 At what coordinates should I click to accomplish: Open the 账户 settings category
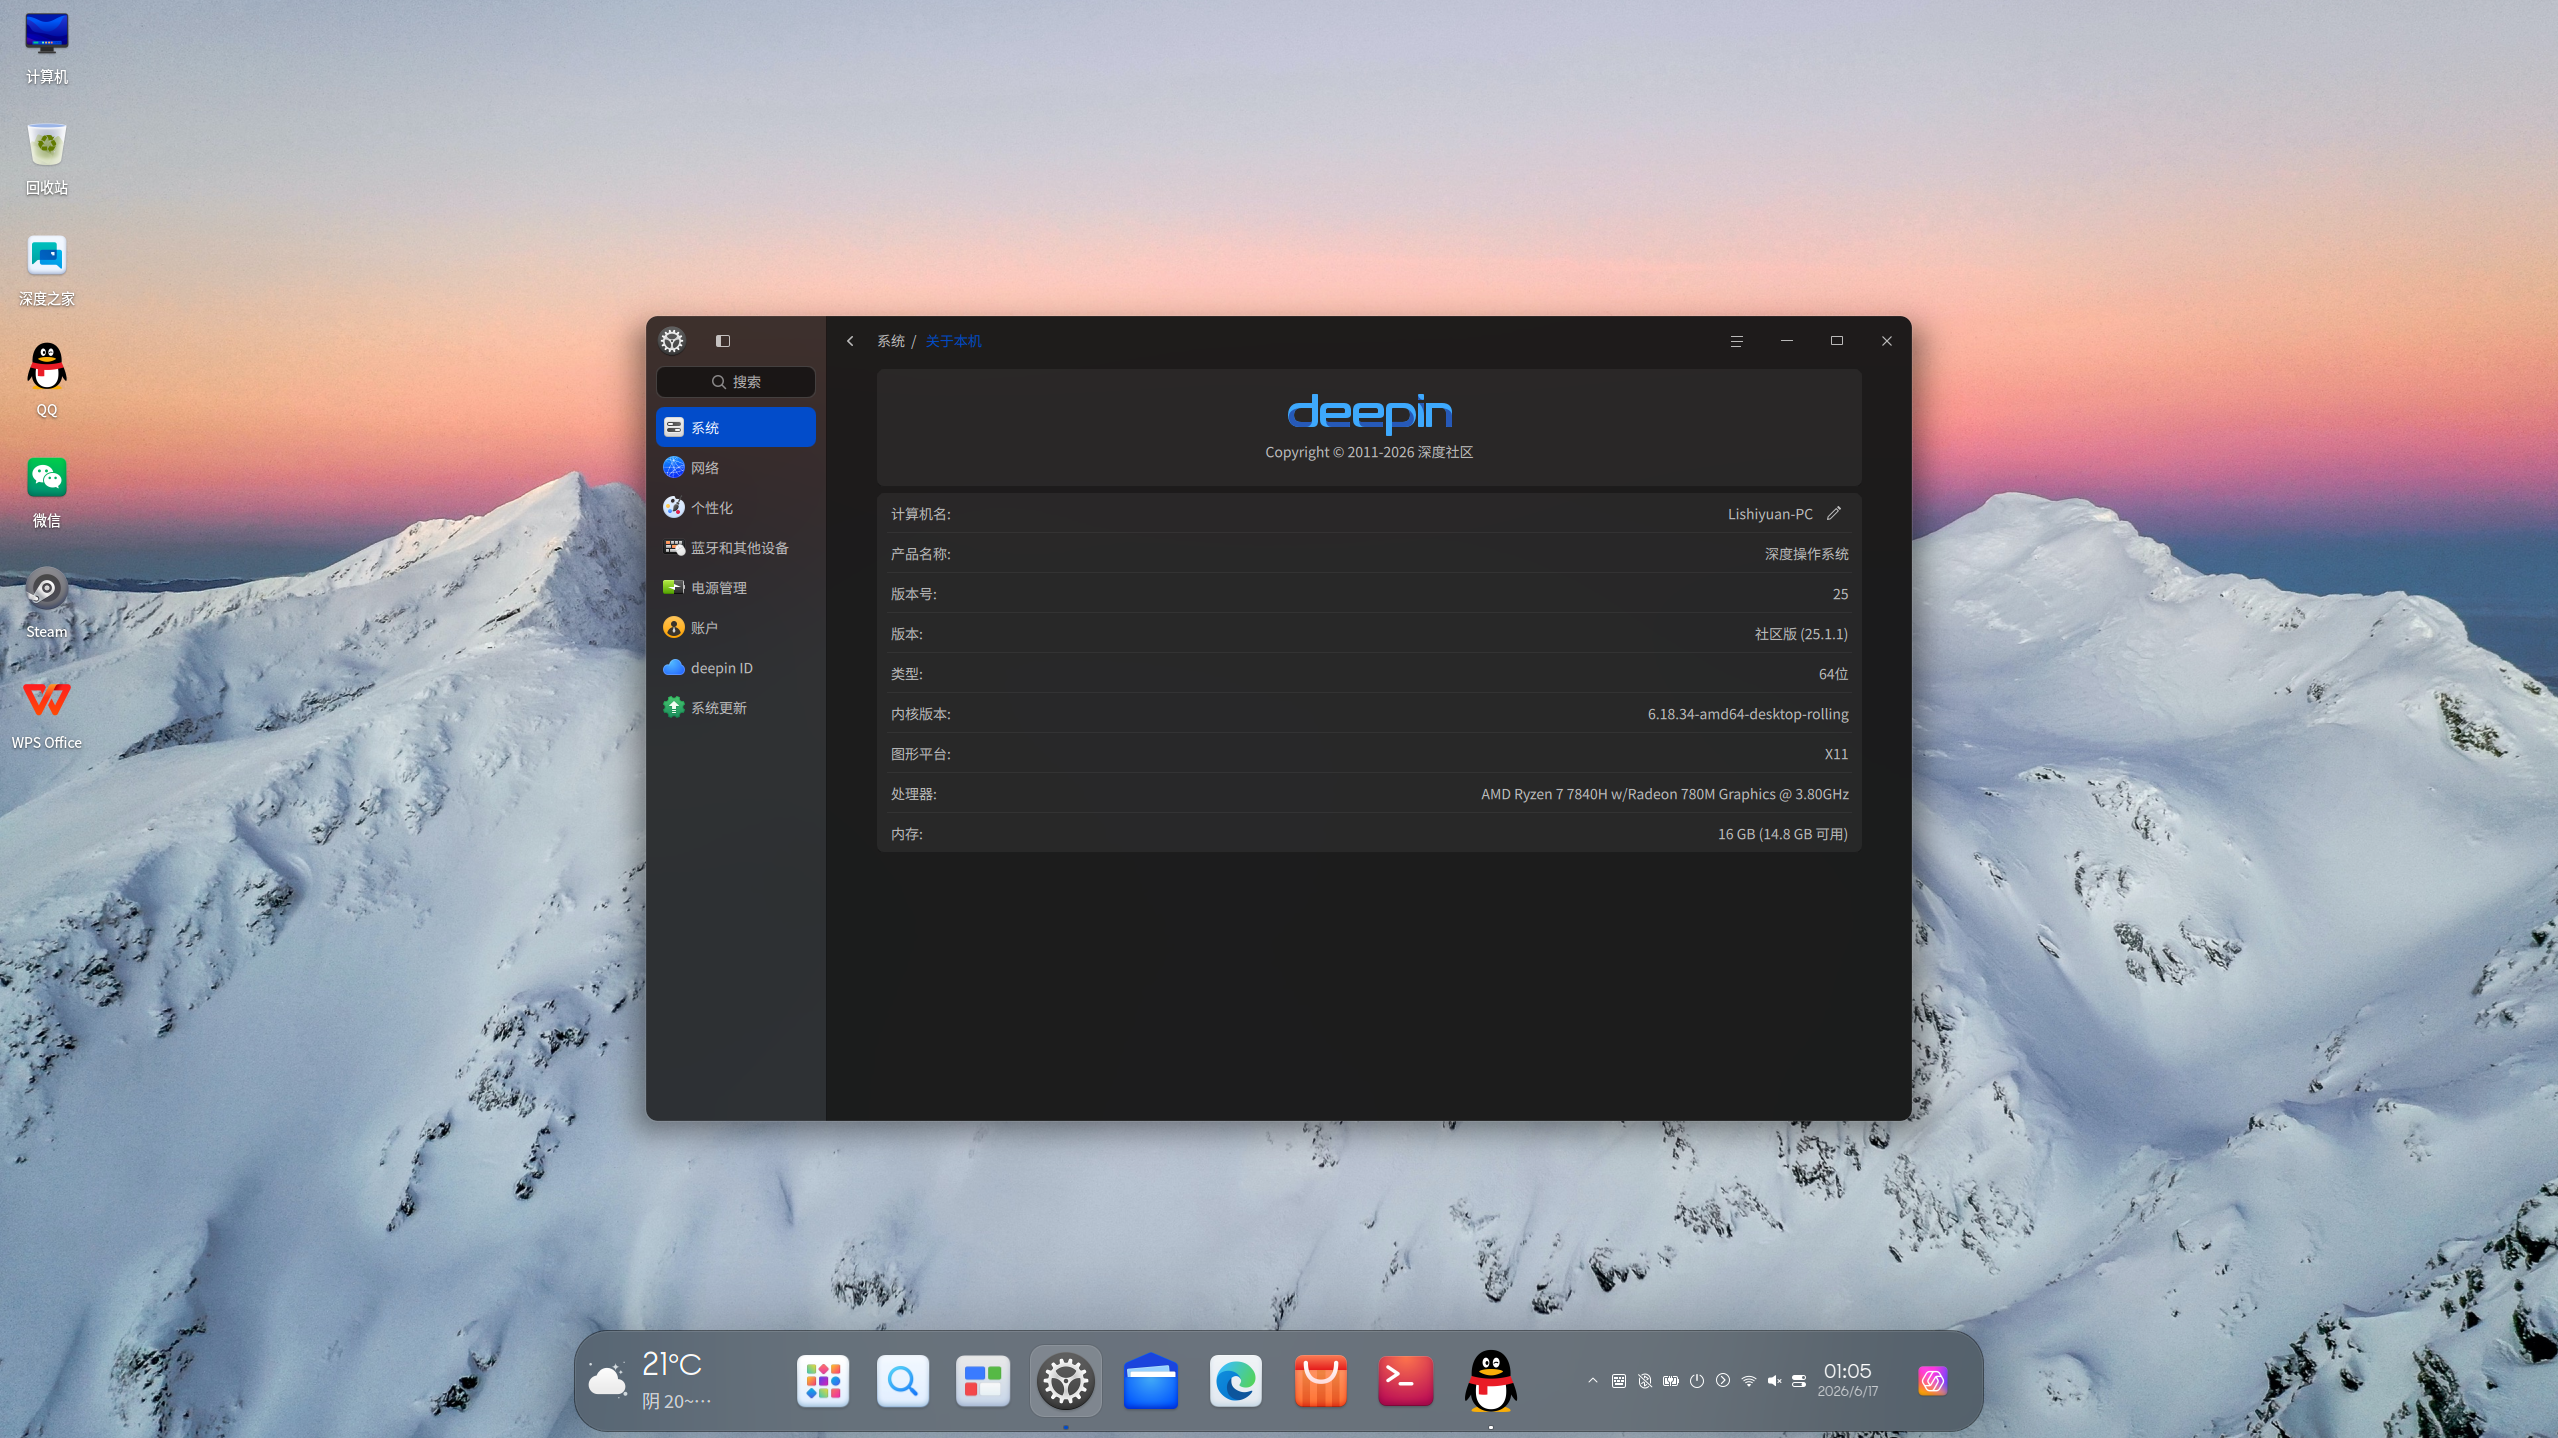tap(736, 627)
